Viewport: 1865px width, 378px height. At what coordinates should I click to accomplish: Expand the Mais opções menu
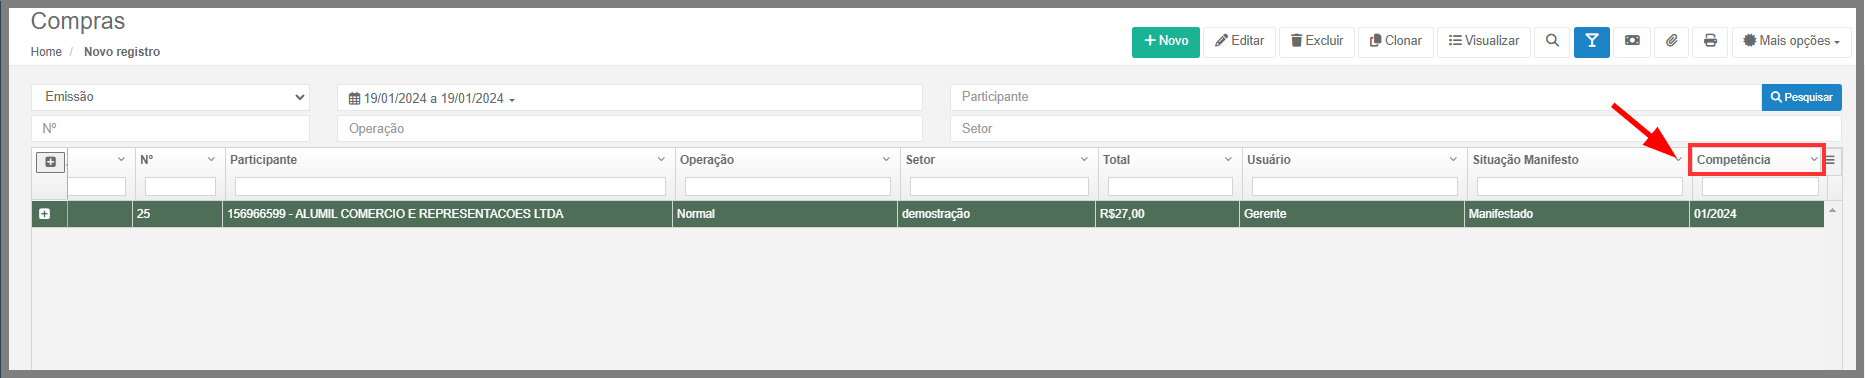tap(1791, 41)
